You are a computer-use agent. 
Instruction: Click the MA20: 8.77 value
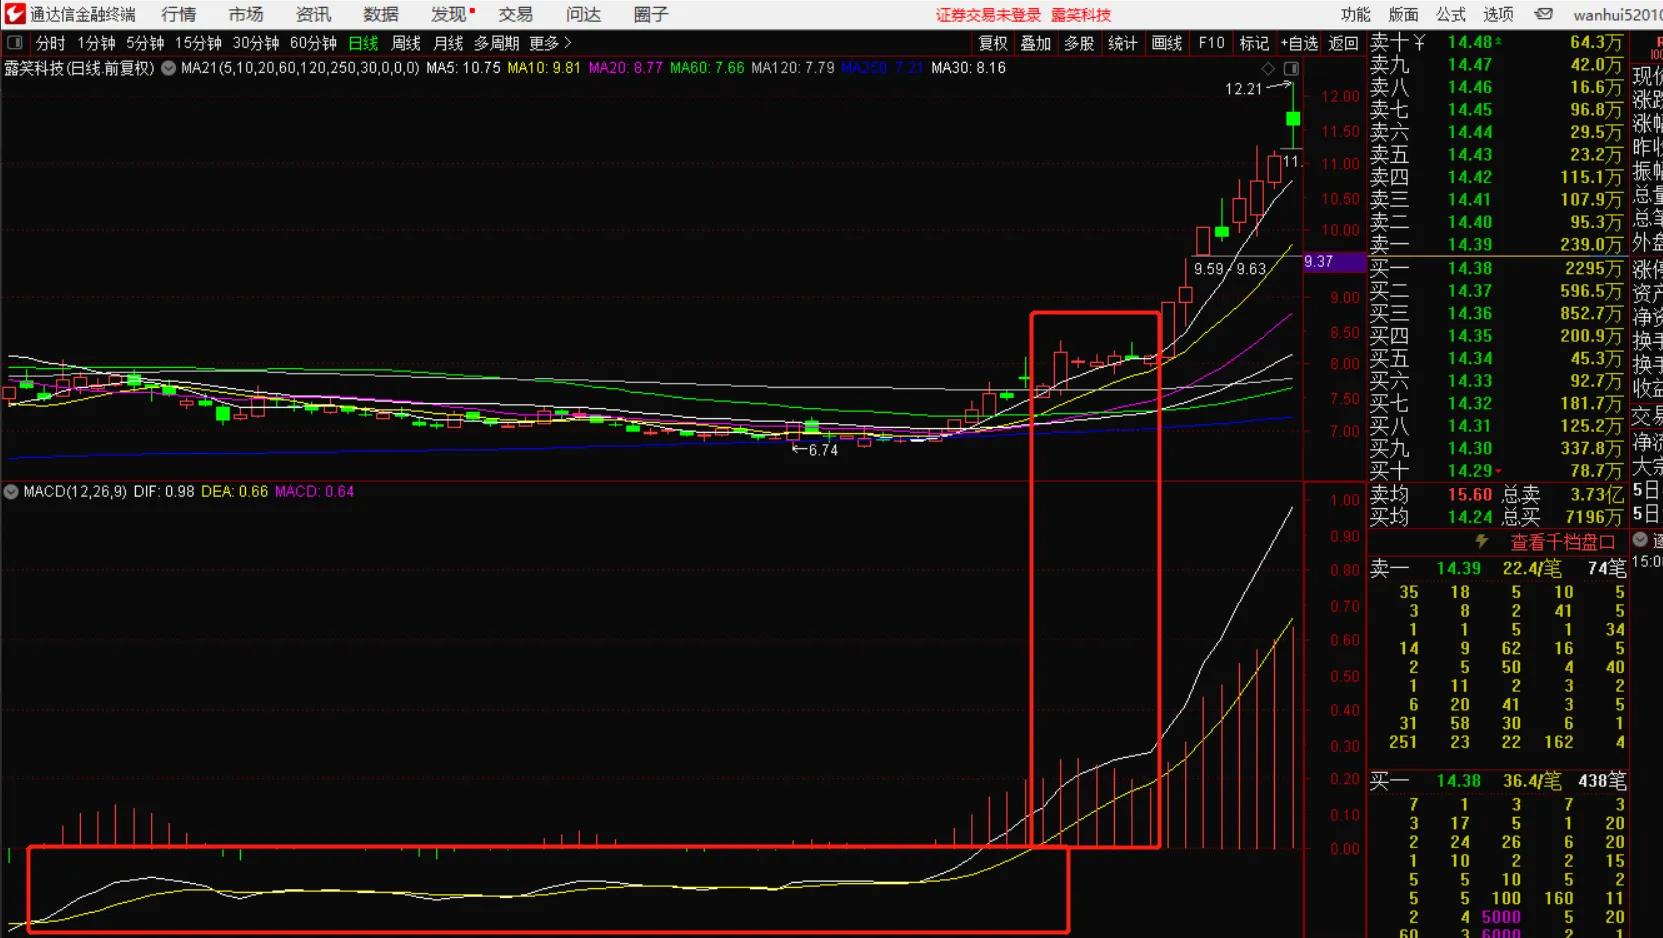click(x=625, y=68)
